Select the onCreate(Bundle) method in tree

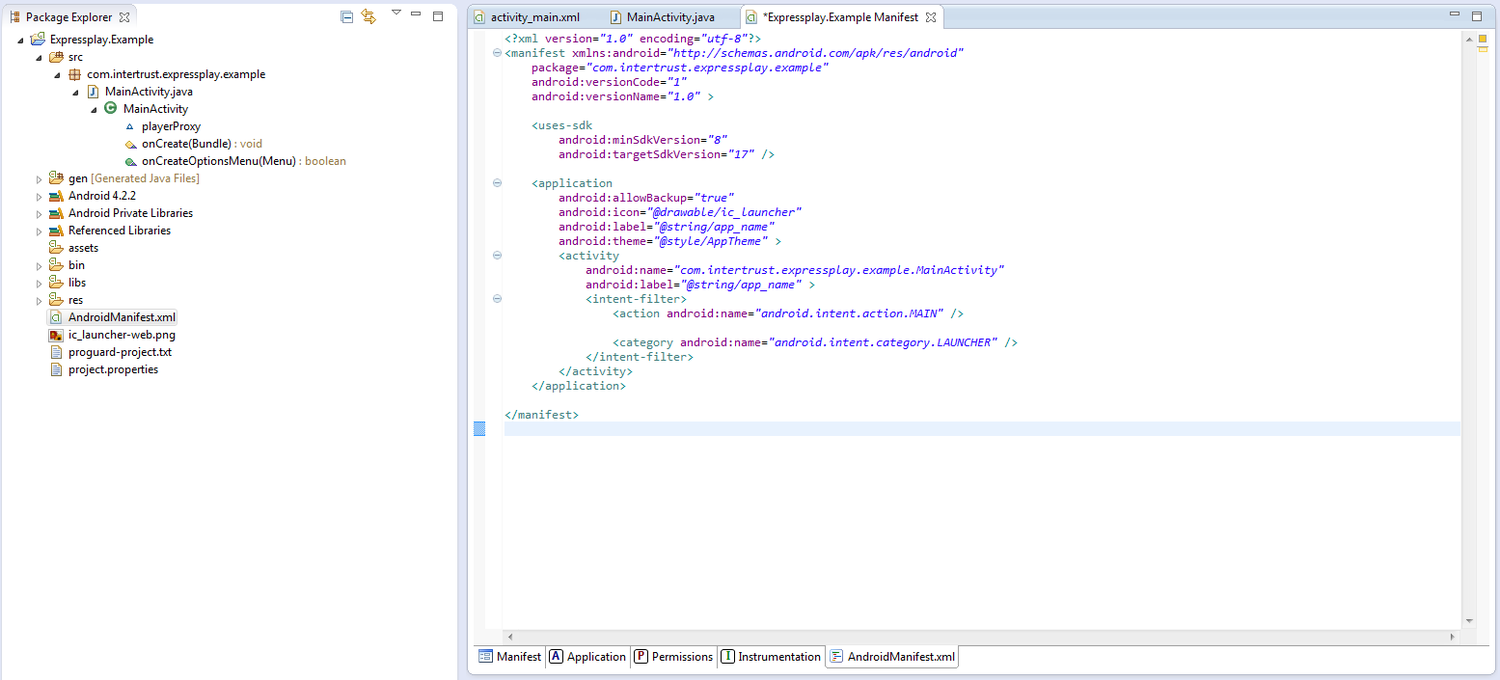(186, 144)
